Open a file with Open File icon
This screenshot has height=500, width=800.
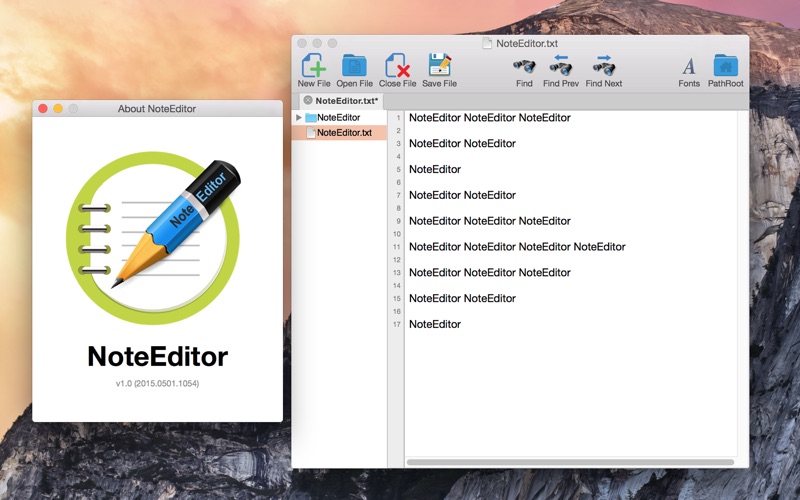[x=354, y=66]
